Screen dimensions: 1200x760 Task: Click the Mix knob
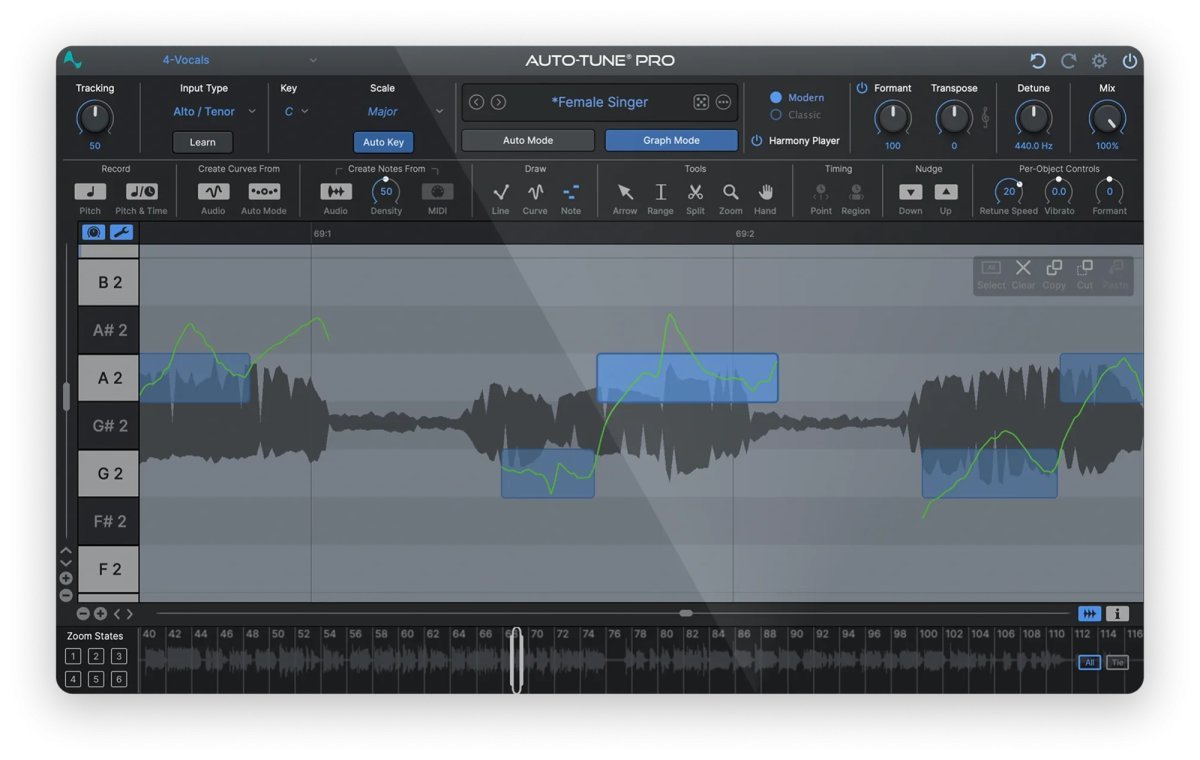[1107, 119]
